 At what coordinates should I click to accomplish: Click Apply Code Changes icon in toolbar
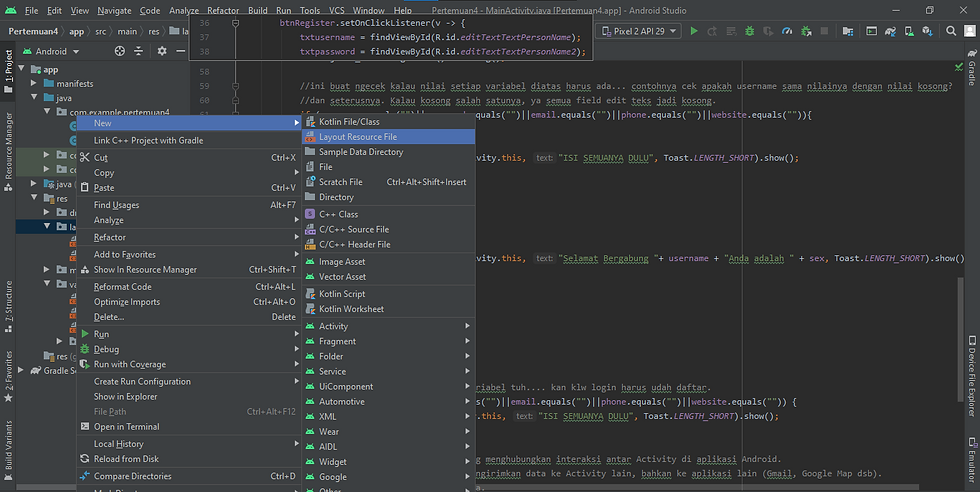point(731,31)
